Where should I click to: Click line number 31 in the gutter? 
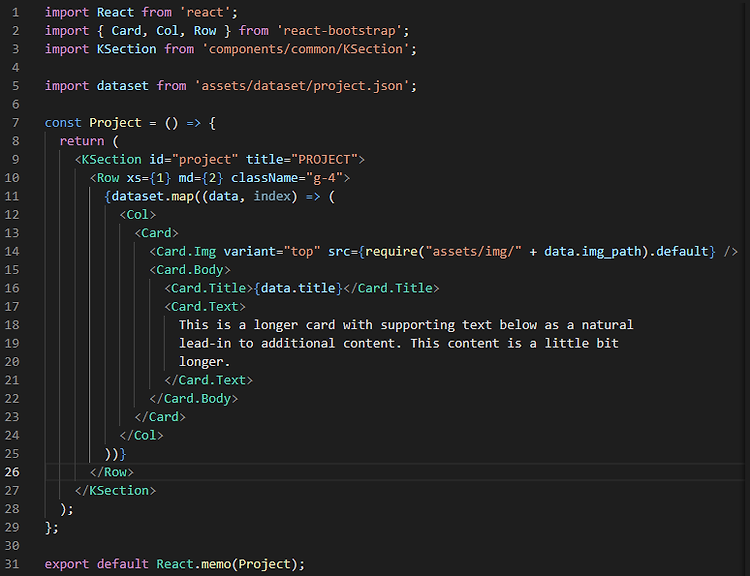click(12, 564)
